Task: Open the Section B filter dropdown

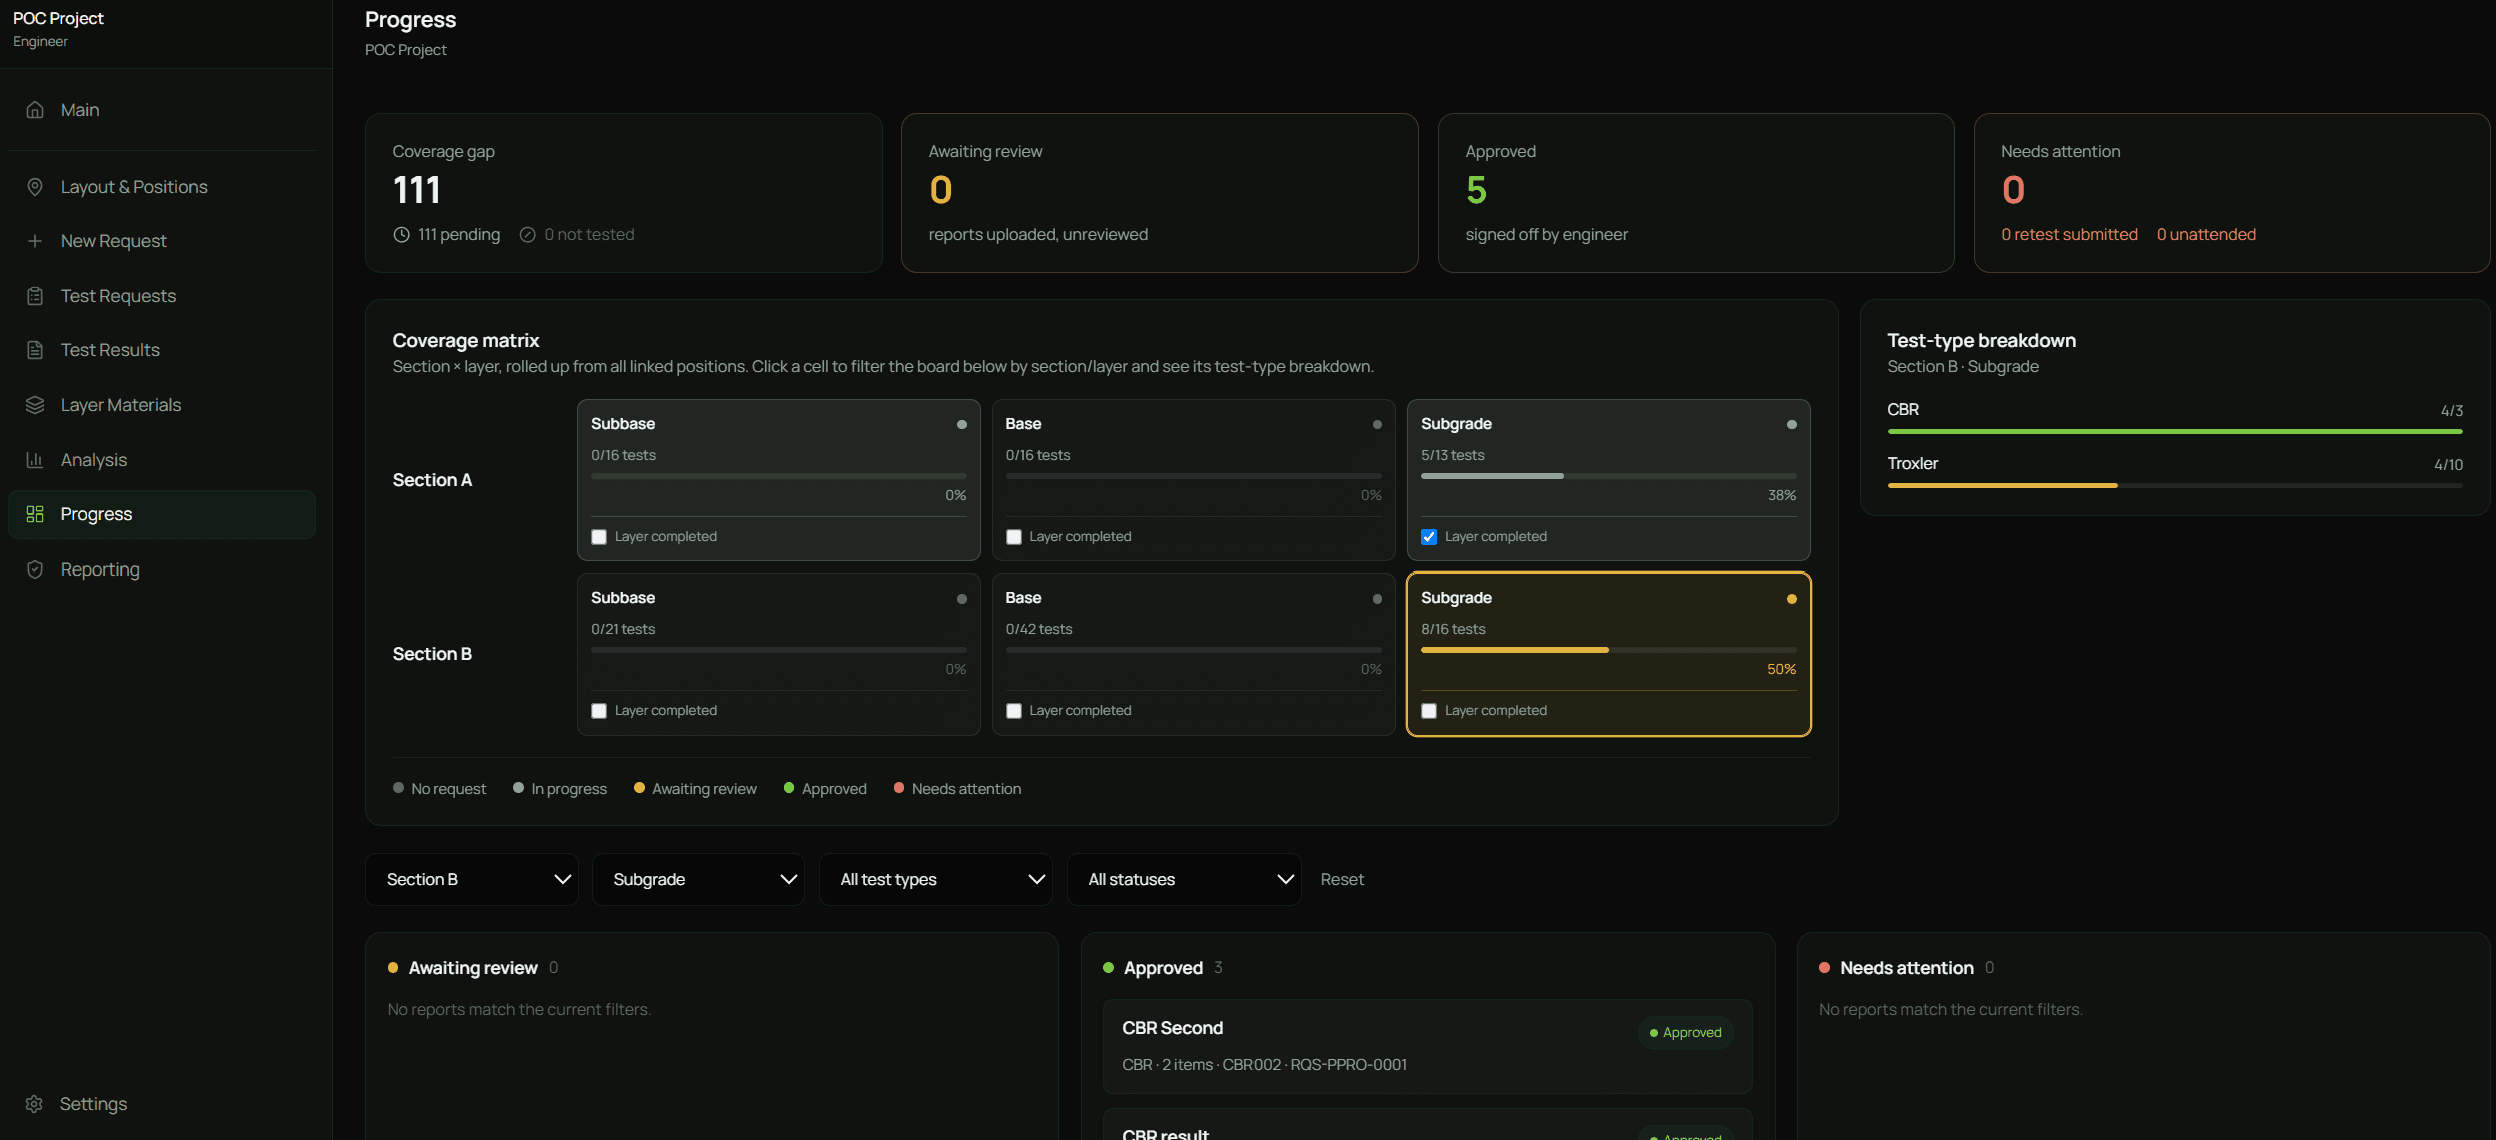Action: [x=472, y=880]
